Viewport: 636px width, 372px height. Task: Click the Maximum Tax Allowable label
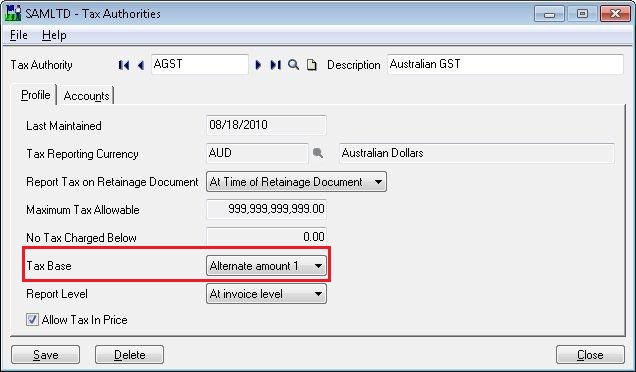(x=83, y=210)
